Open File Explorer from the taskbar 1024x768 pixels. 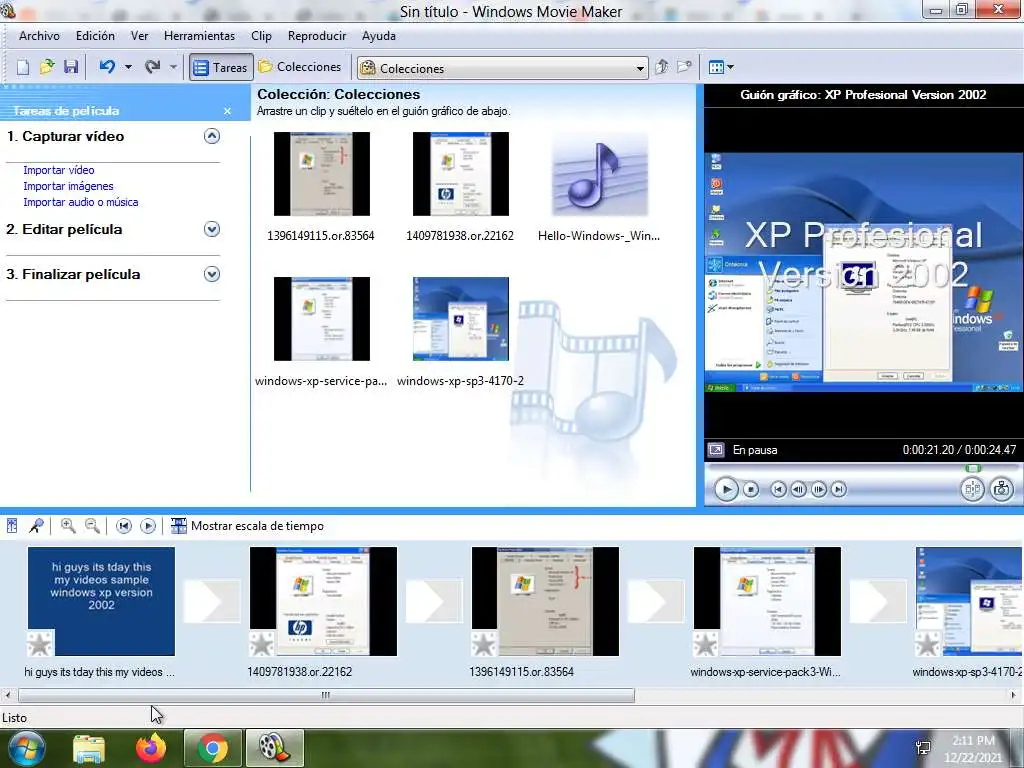click(x=89, y=748)
